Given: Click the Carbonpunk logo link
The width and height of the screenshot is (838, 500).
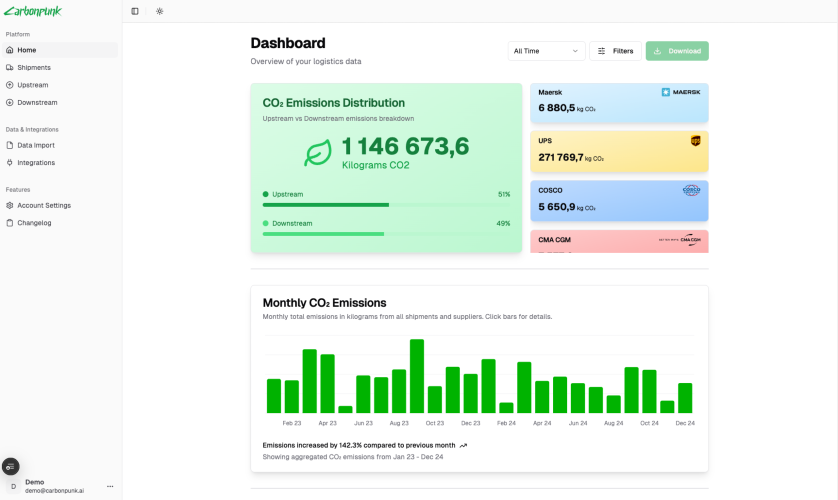Looking at the screenshot, I should click(x=33, y=11).
